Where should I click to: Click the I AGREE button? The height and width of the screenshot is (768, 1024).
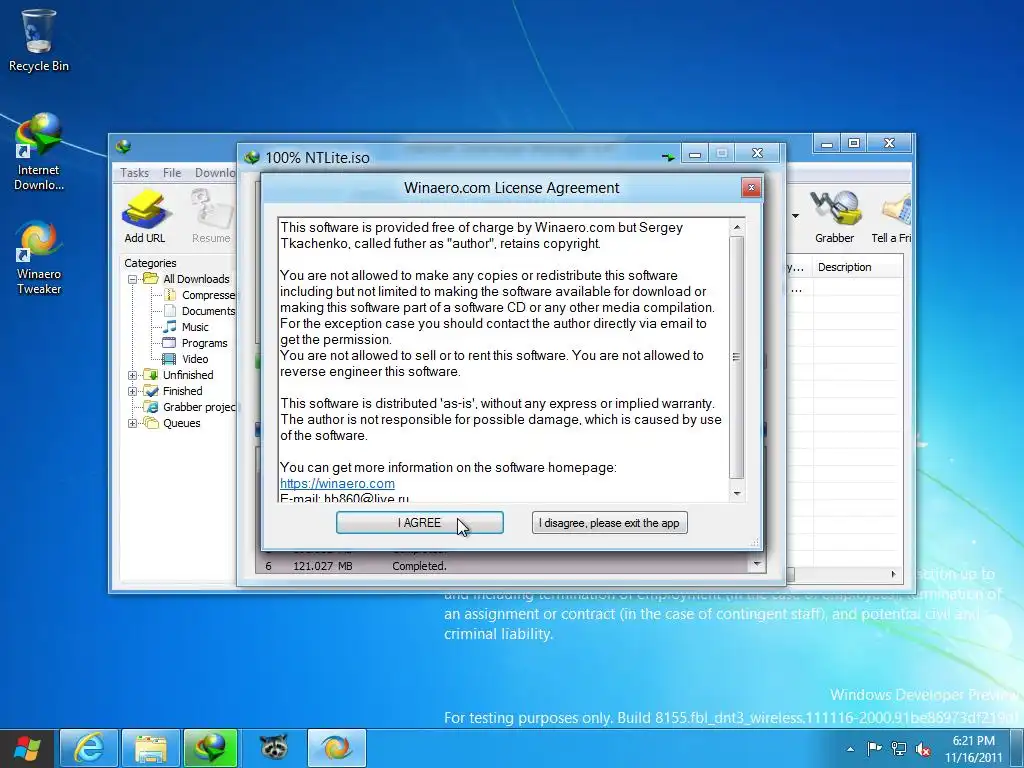[x=419, y=522]
